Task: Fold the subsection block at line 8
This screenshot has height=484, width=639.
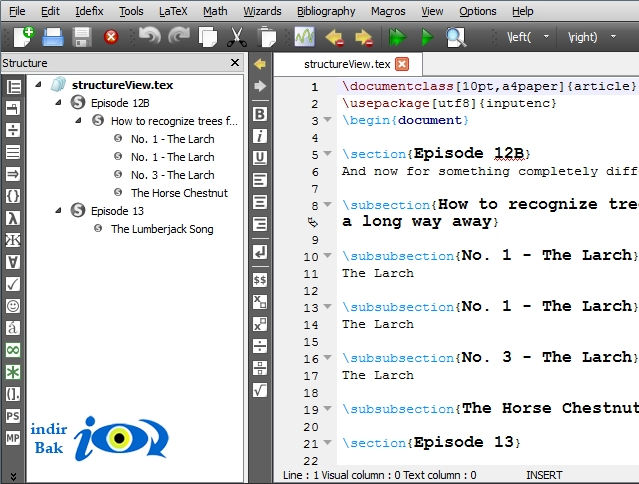Action: click(327, 205)
